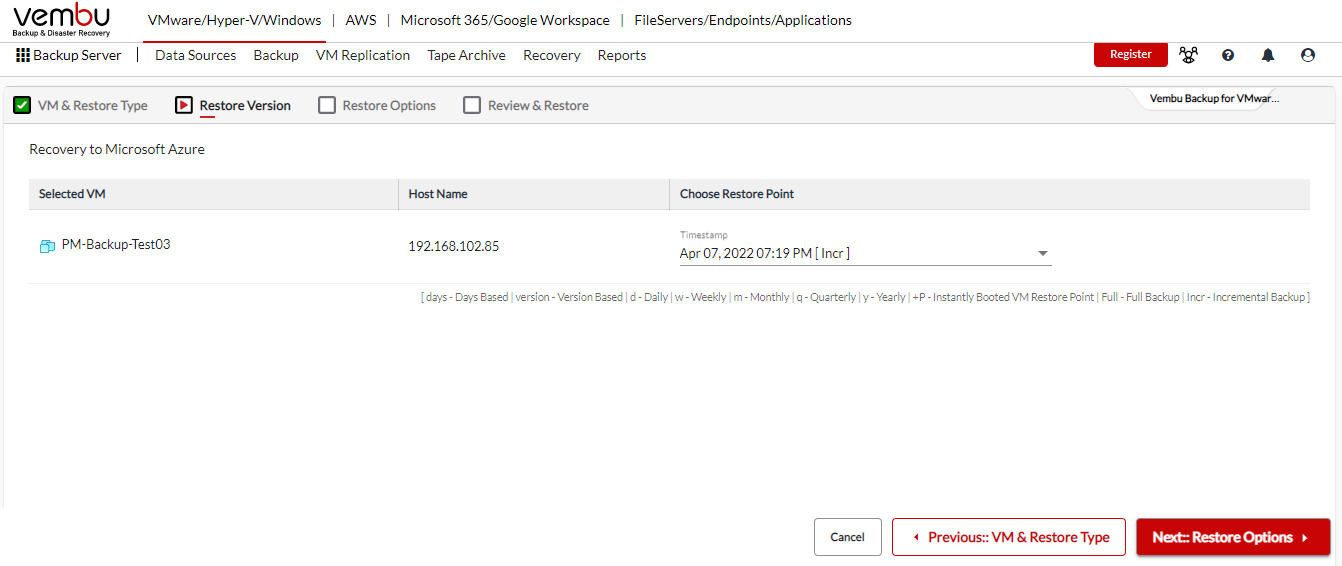Click the VM & Restore Type checked step box
This screenshot has width=1342, height=566.
click(22, 105)
